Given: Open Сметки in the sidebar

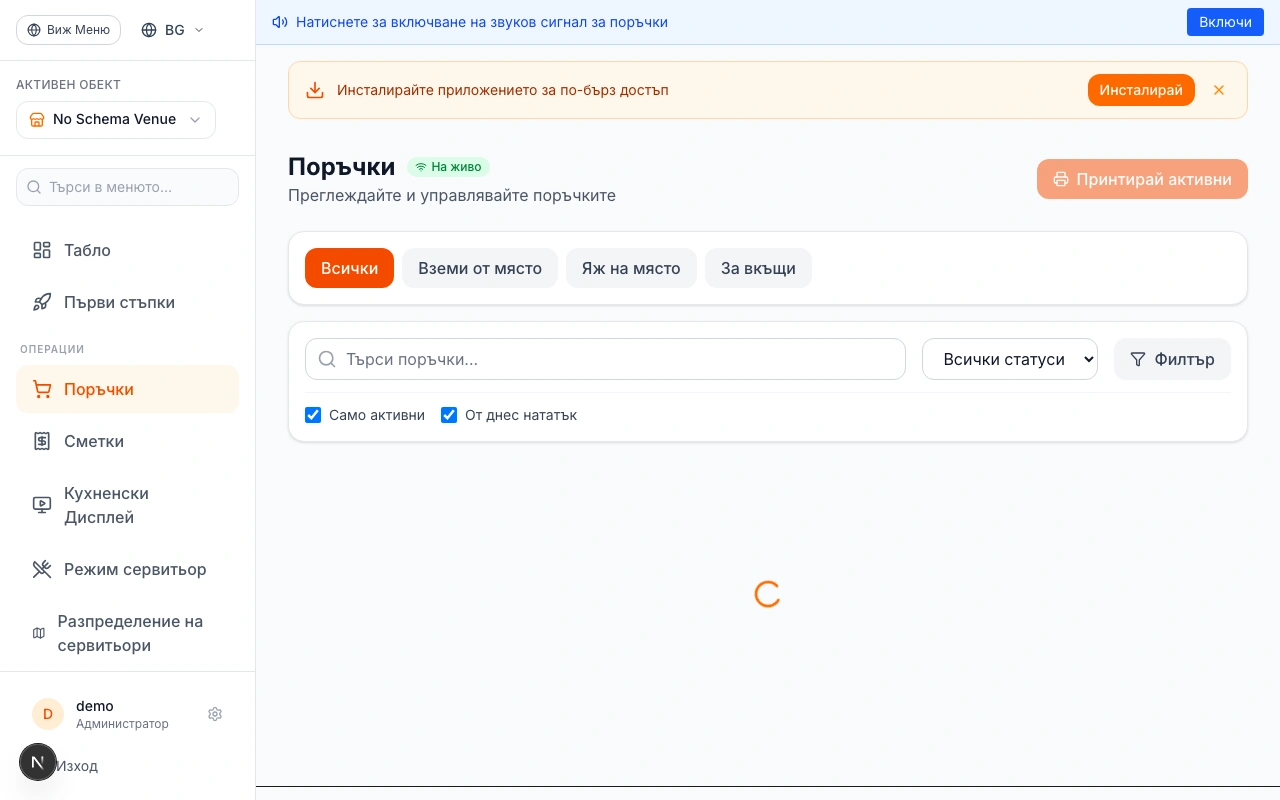Looking at the screenshot, I should point(127,441).
